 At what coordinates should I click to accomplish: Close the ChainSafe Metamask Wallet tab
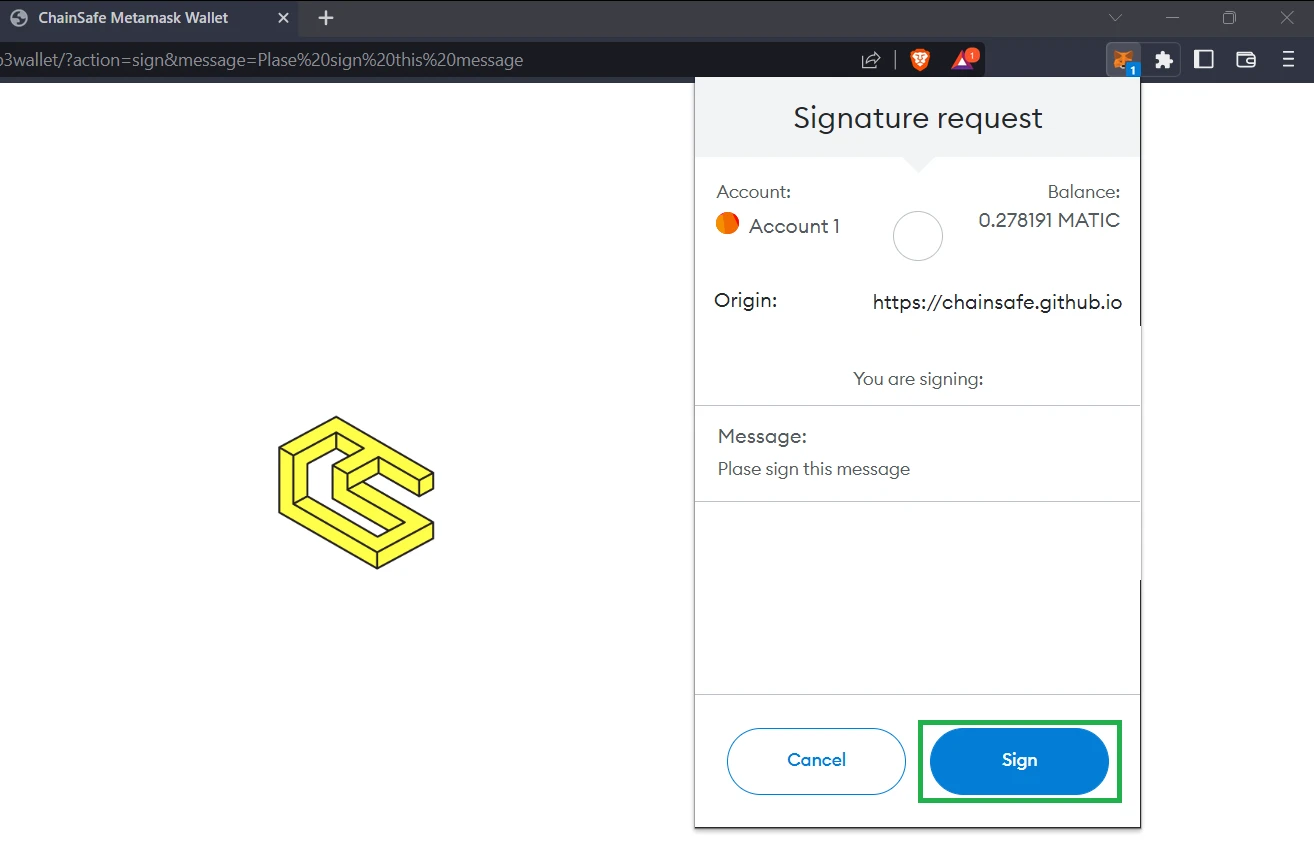pos(283,18)
